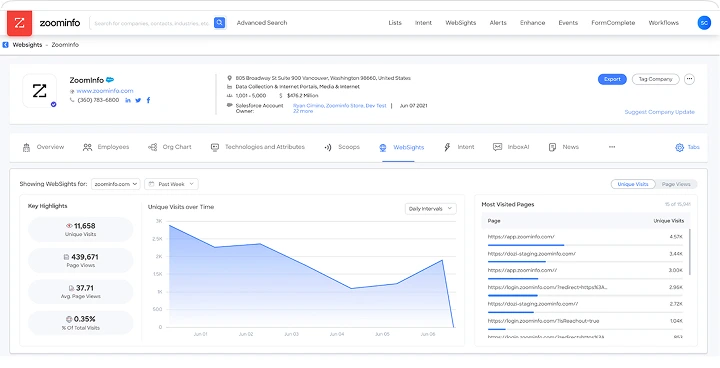Click the blue search magnifier button
The width and height of the screenshot is (720, 368).
click(219, 23)
